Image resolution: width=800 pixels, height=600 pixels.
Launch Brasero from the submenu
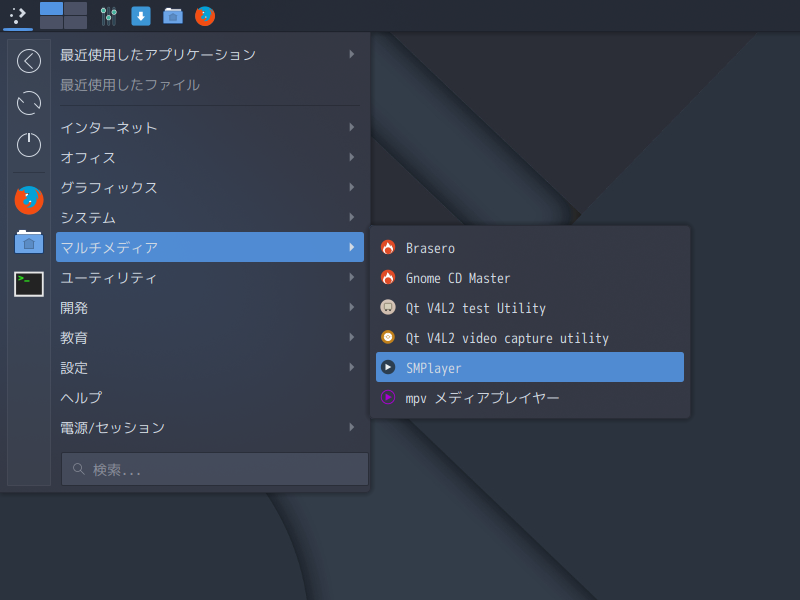click(x=530, y=248)
